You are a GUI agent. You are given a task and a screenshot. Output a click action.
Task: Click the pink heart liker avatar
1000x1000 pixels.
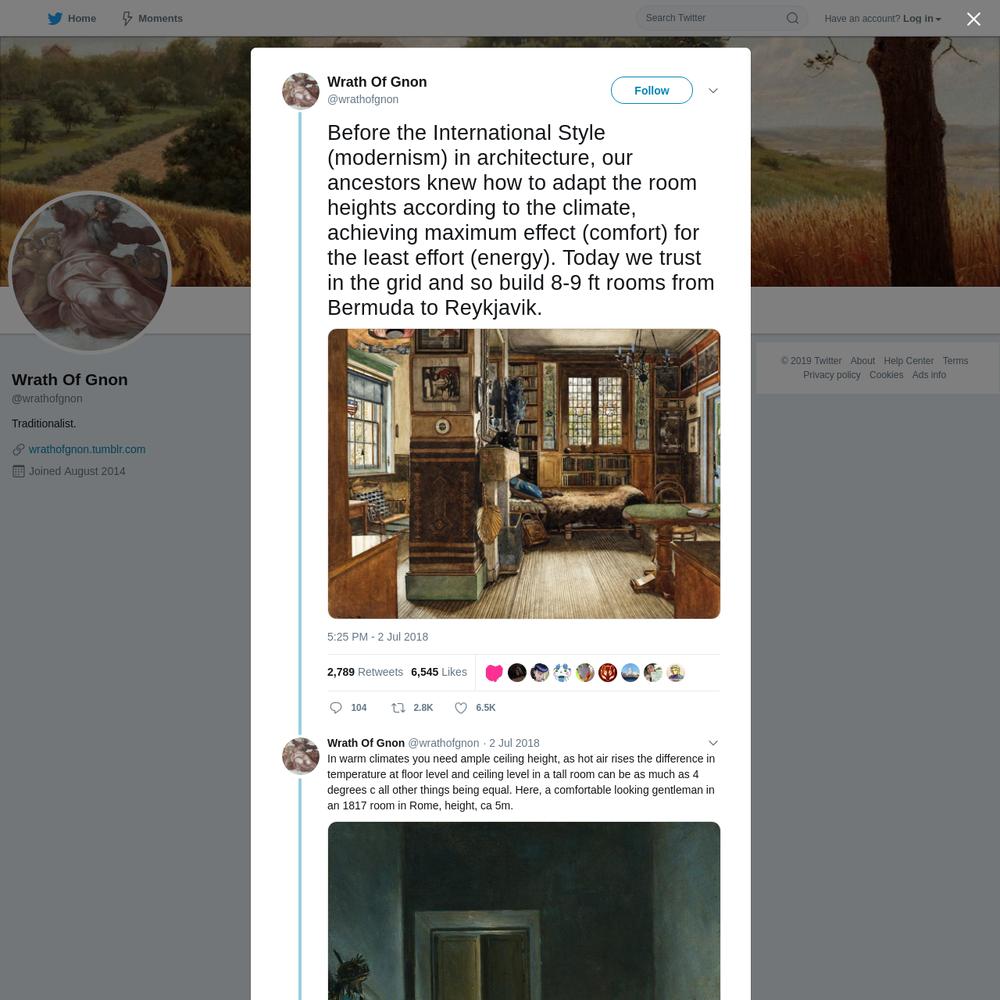coord(494,673)
